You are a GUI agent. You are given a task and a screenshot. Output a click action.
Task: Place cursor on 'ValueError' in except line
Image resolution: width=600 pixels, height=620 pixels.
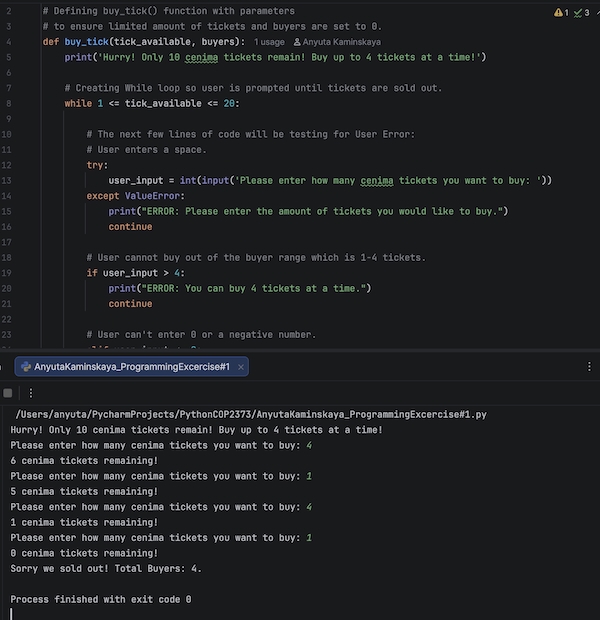point(152,196)
